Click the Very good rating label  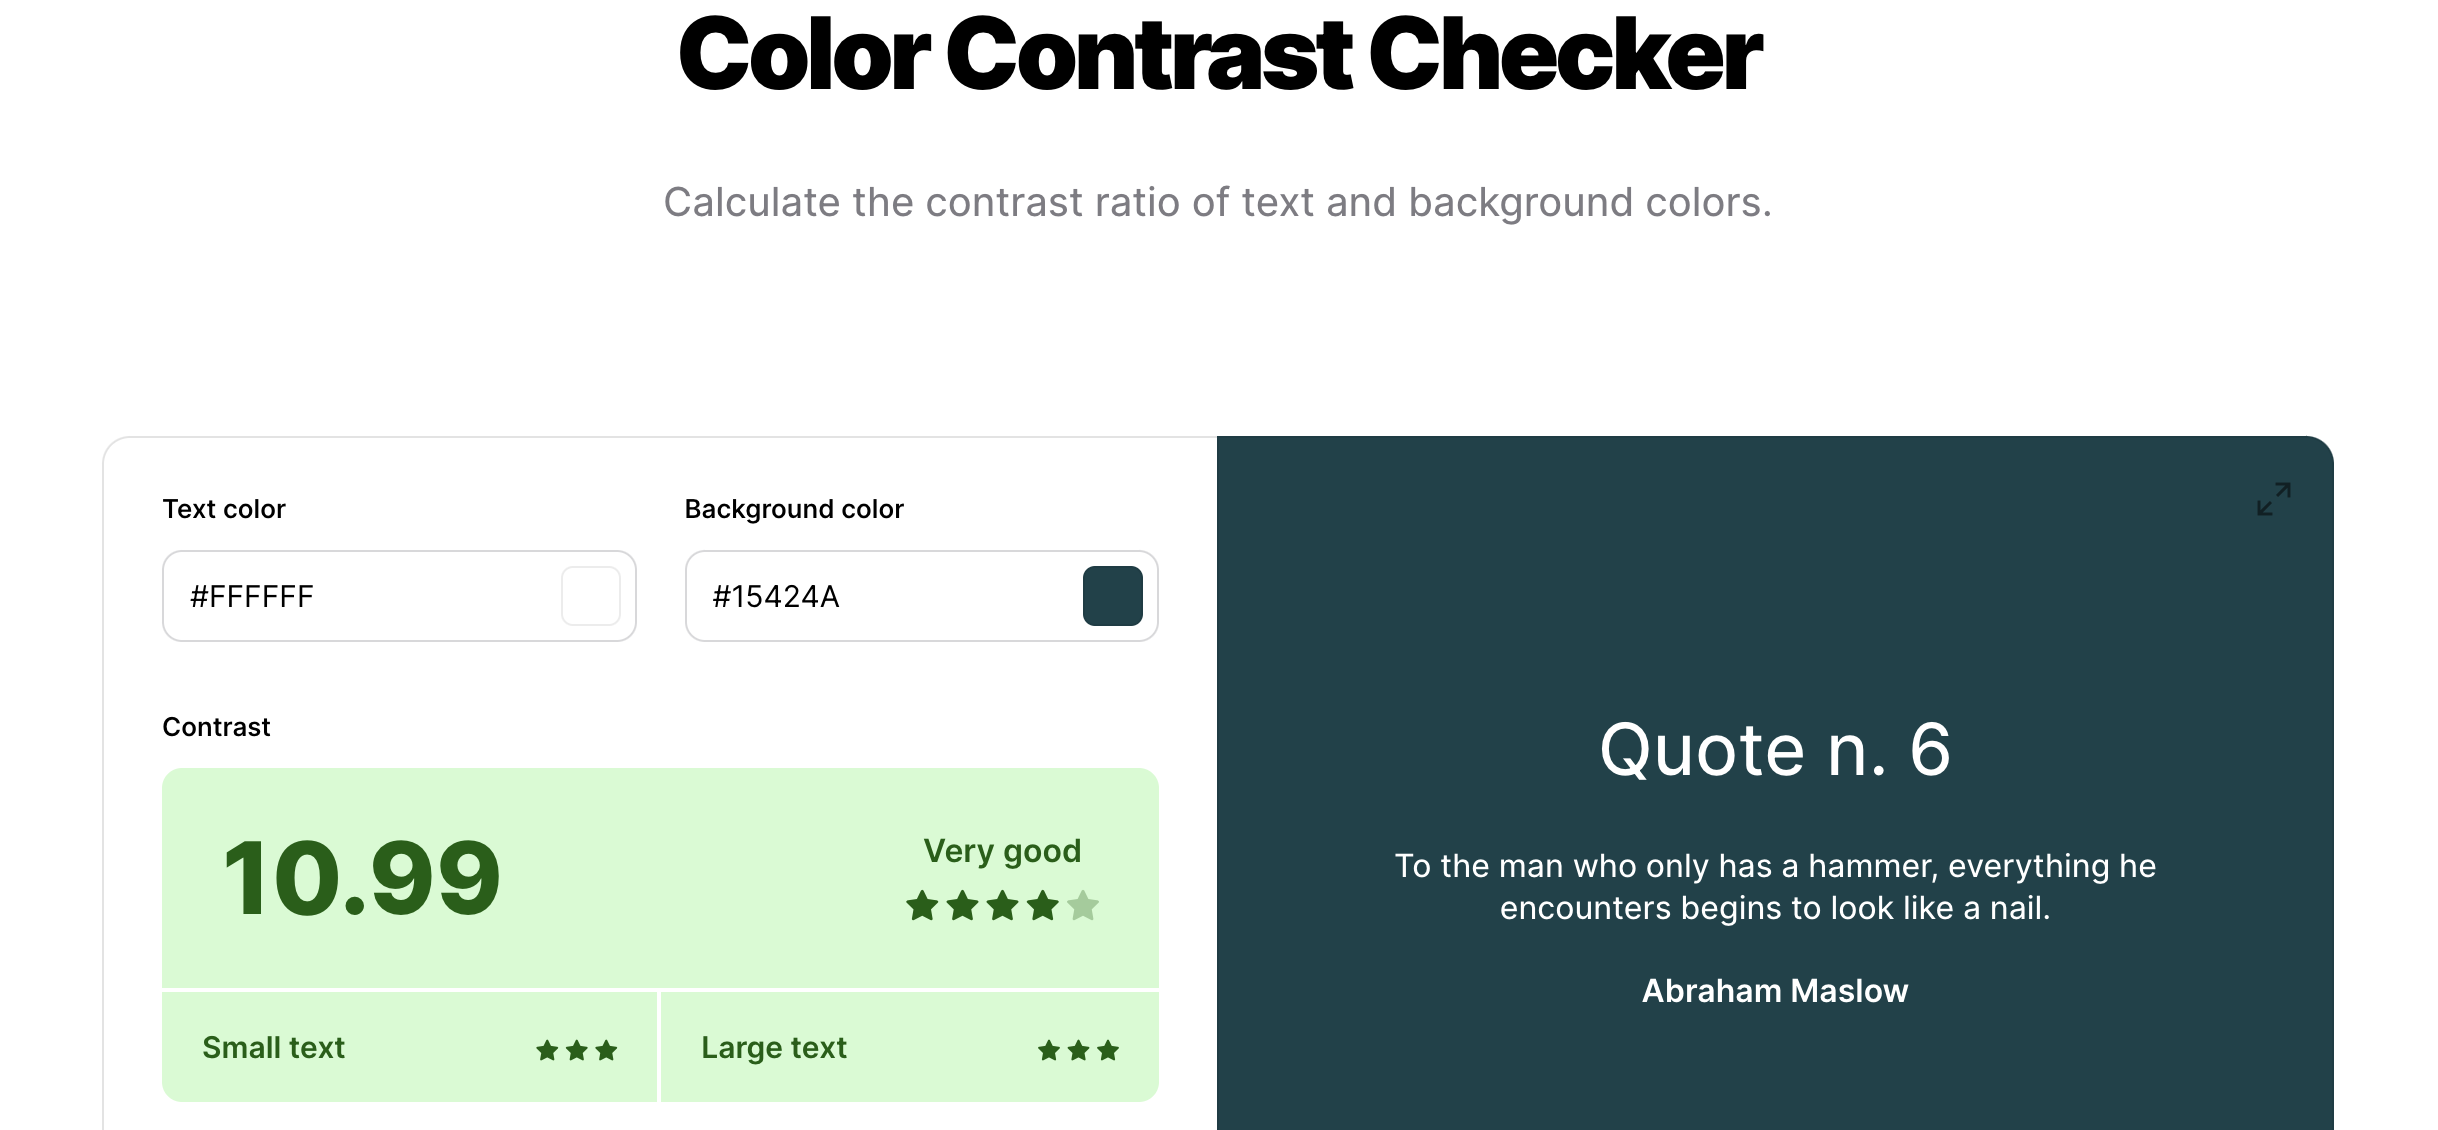point(1002,851)
